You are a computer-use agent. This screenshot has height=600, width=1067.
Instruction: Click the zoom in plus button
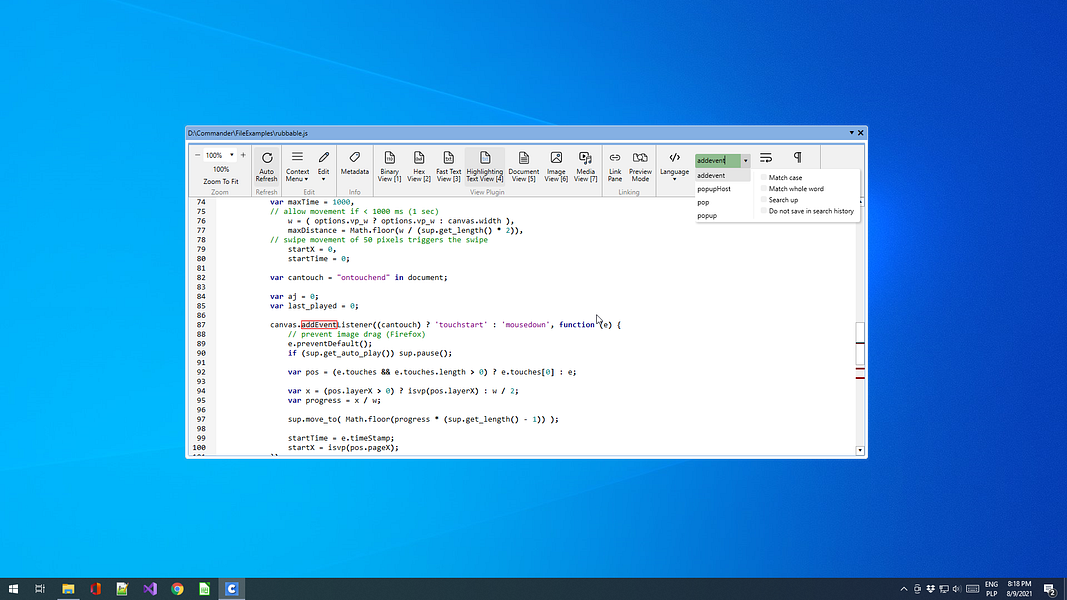pos(243,155)
